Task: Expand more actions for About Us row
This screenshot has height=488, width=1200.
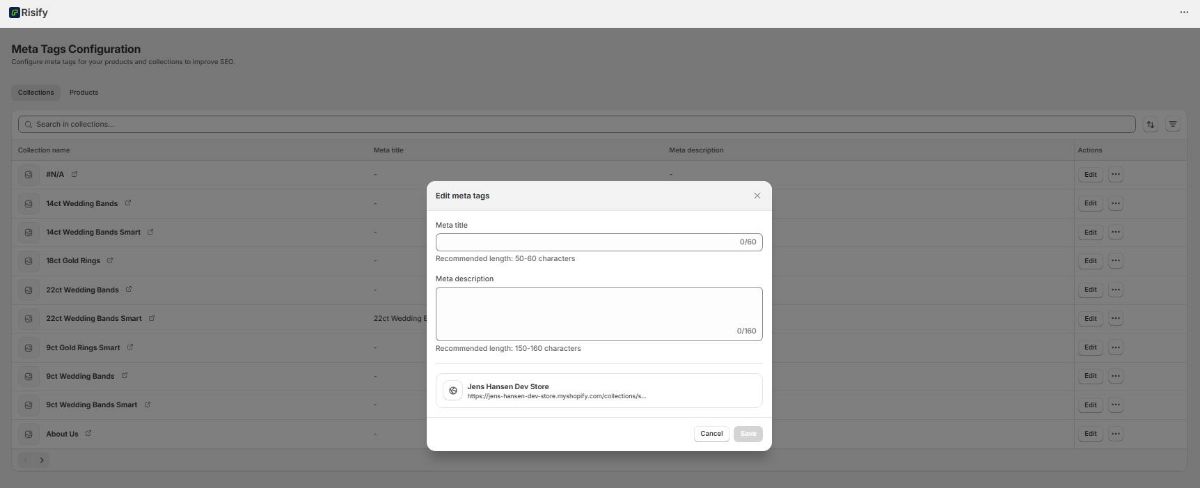Action: [1116, 434]
